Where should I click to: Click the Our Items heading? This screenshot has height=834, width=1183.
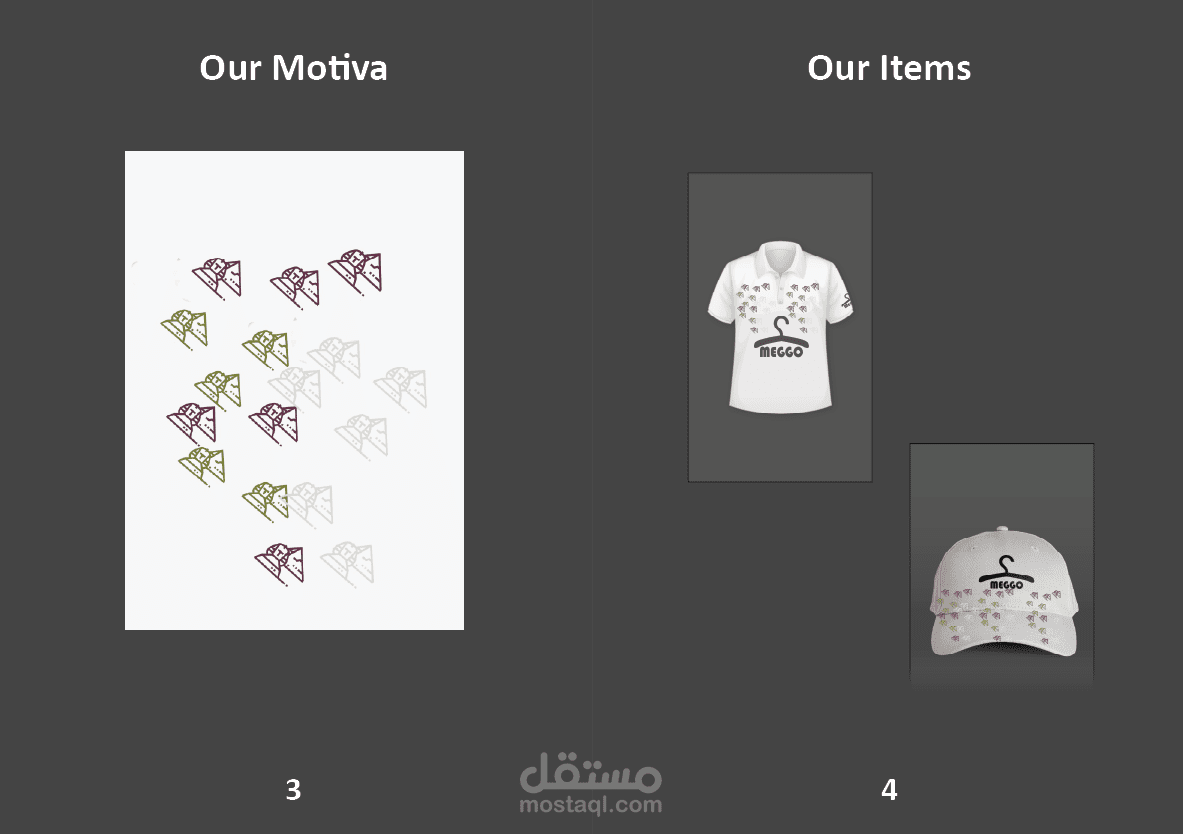(889, 68)
